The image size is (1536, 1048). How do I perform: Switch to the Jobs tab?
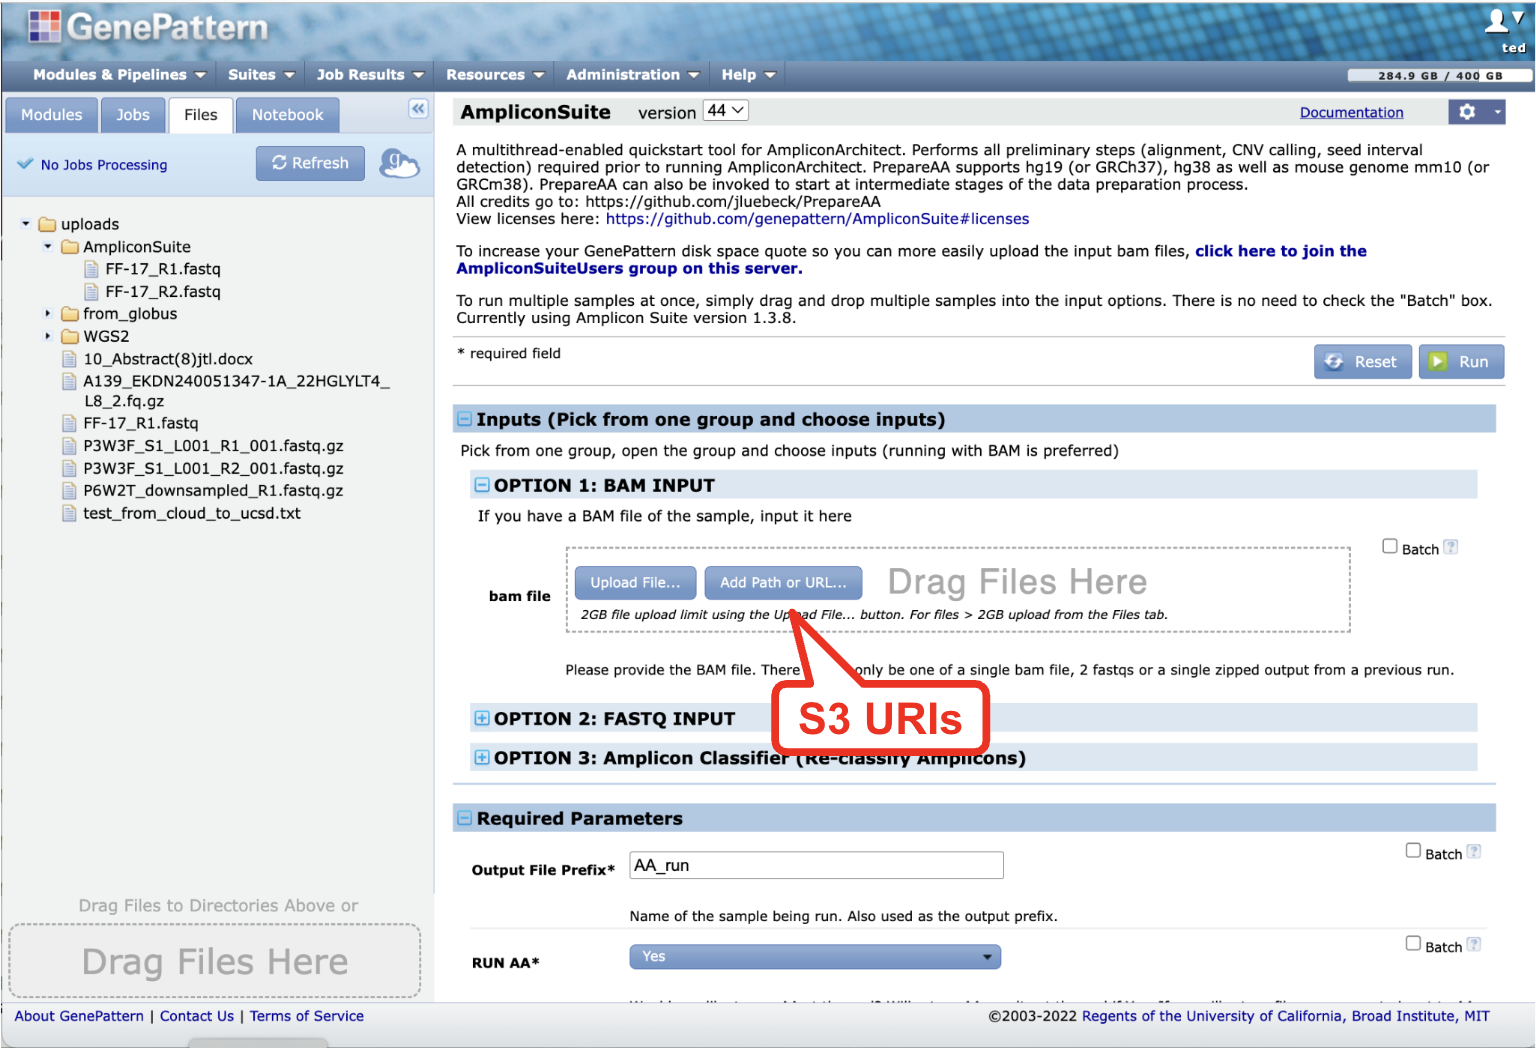tap(133, 115)
